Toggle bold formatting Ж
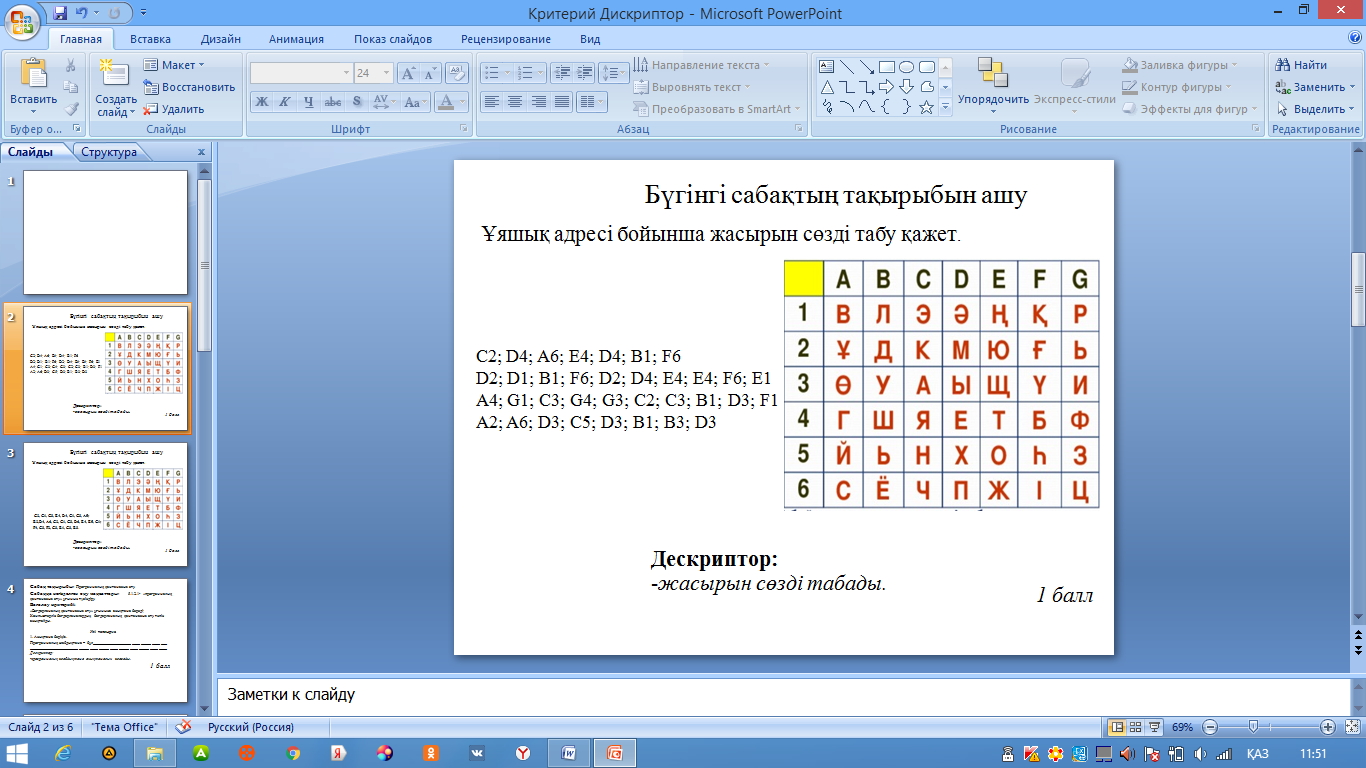 [x=261, y=102]
